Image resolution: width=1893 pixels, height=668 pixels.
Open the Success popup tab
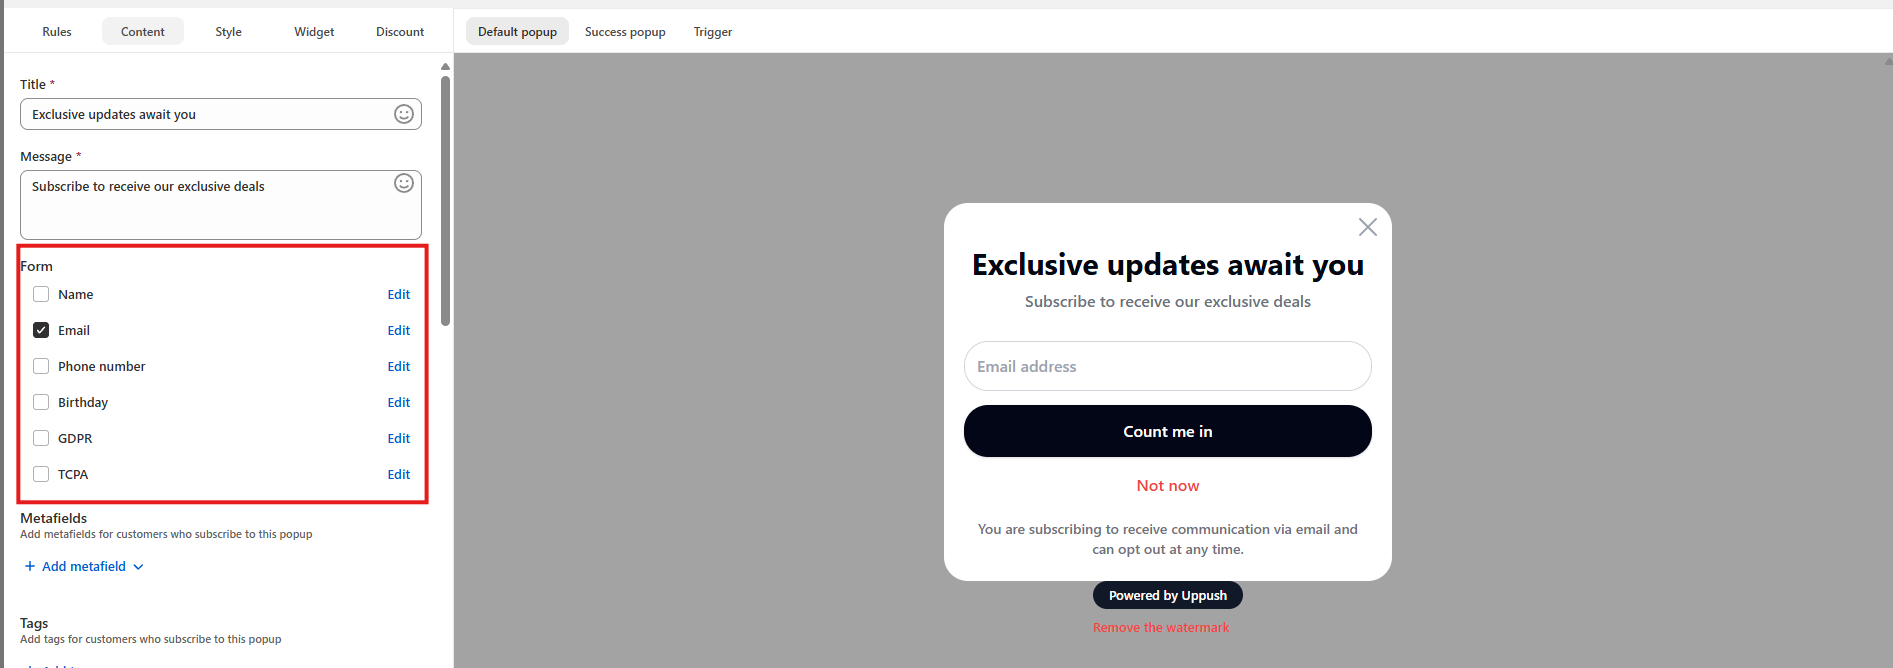[625, 32]
